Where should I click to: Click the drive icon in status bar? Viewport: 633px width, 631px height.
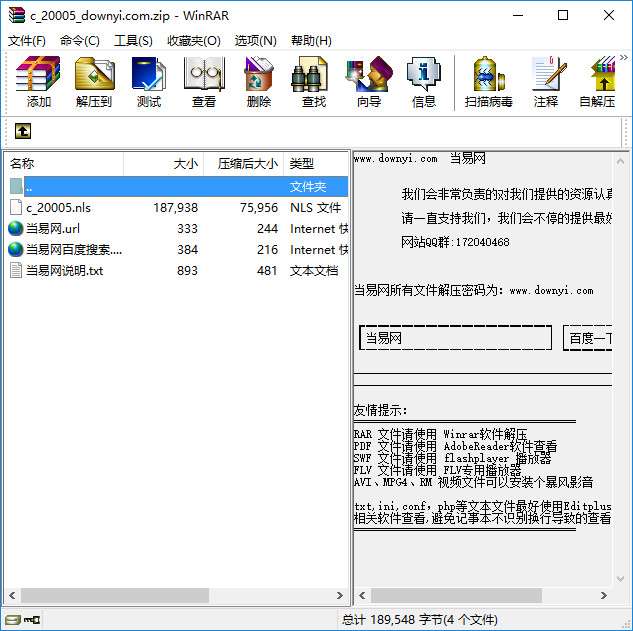point(13,619)
